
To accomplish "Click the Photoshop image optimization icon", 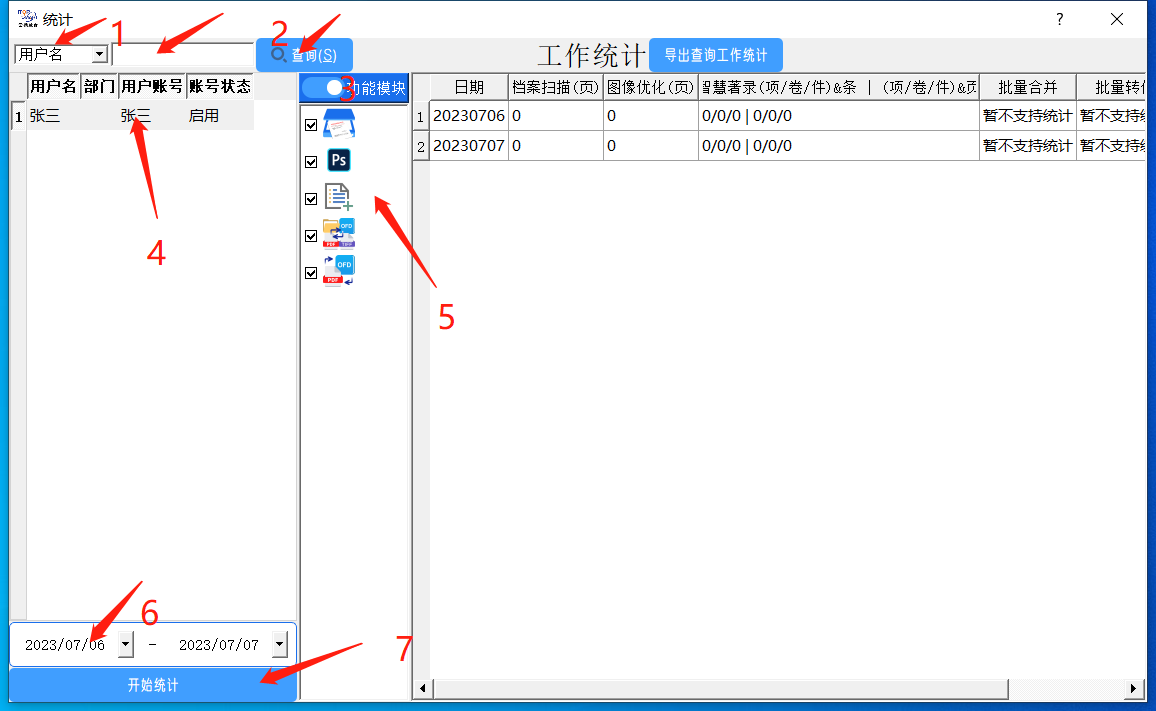I will tap(339, 160).
